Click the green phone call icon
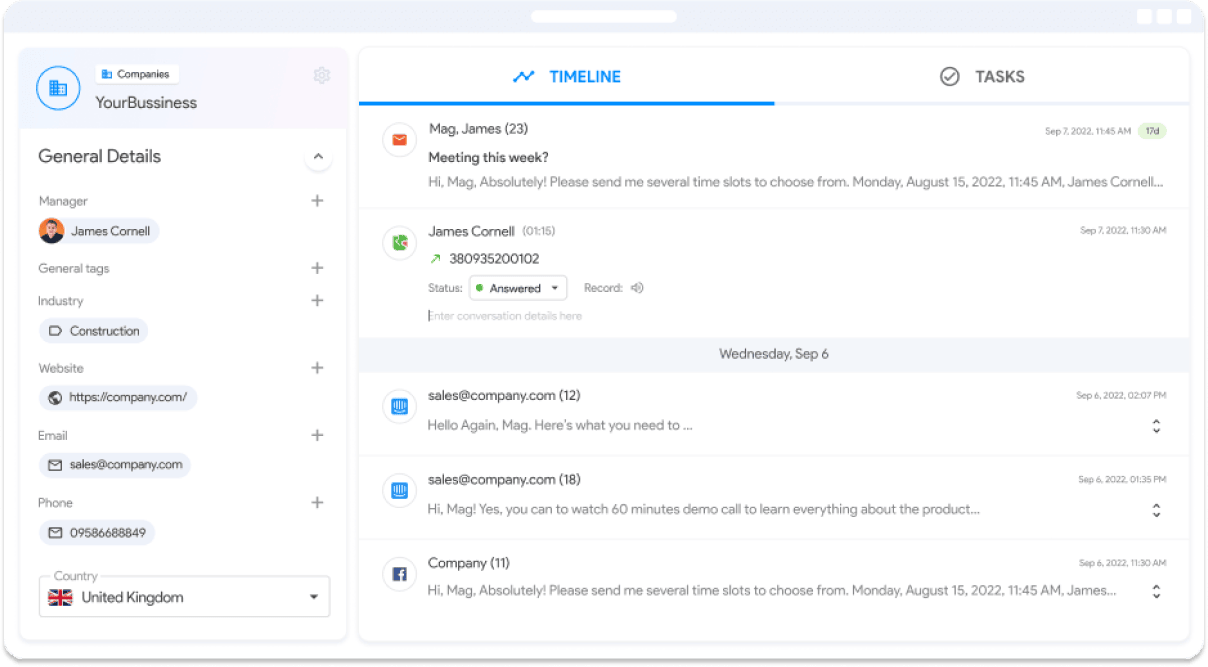 click(399, 242)
